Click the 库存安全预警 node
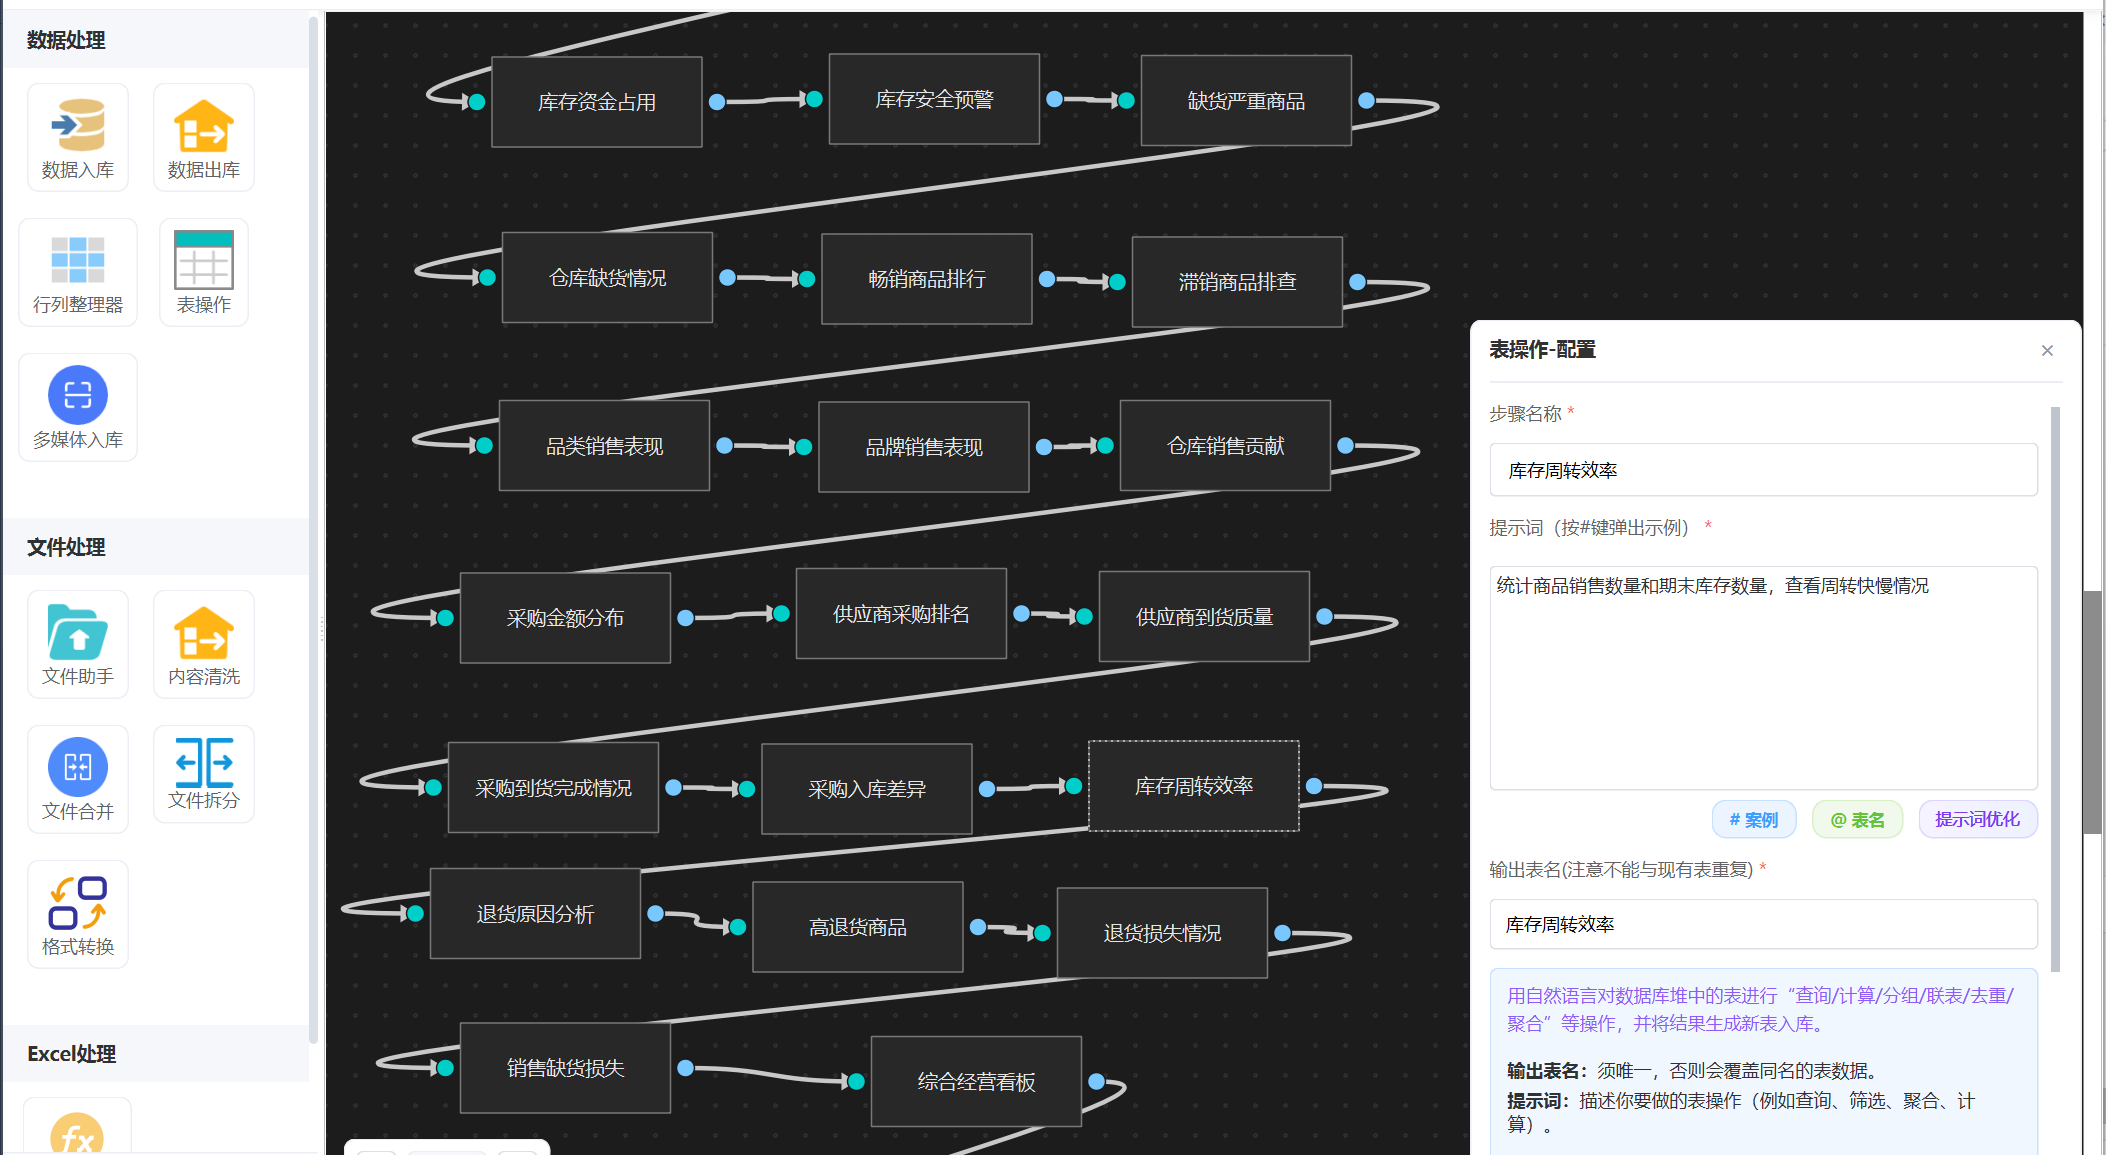This screenshot has width=2106, height=1155. [934, 100]
